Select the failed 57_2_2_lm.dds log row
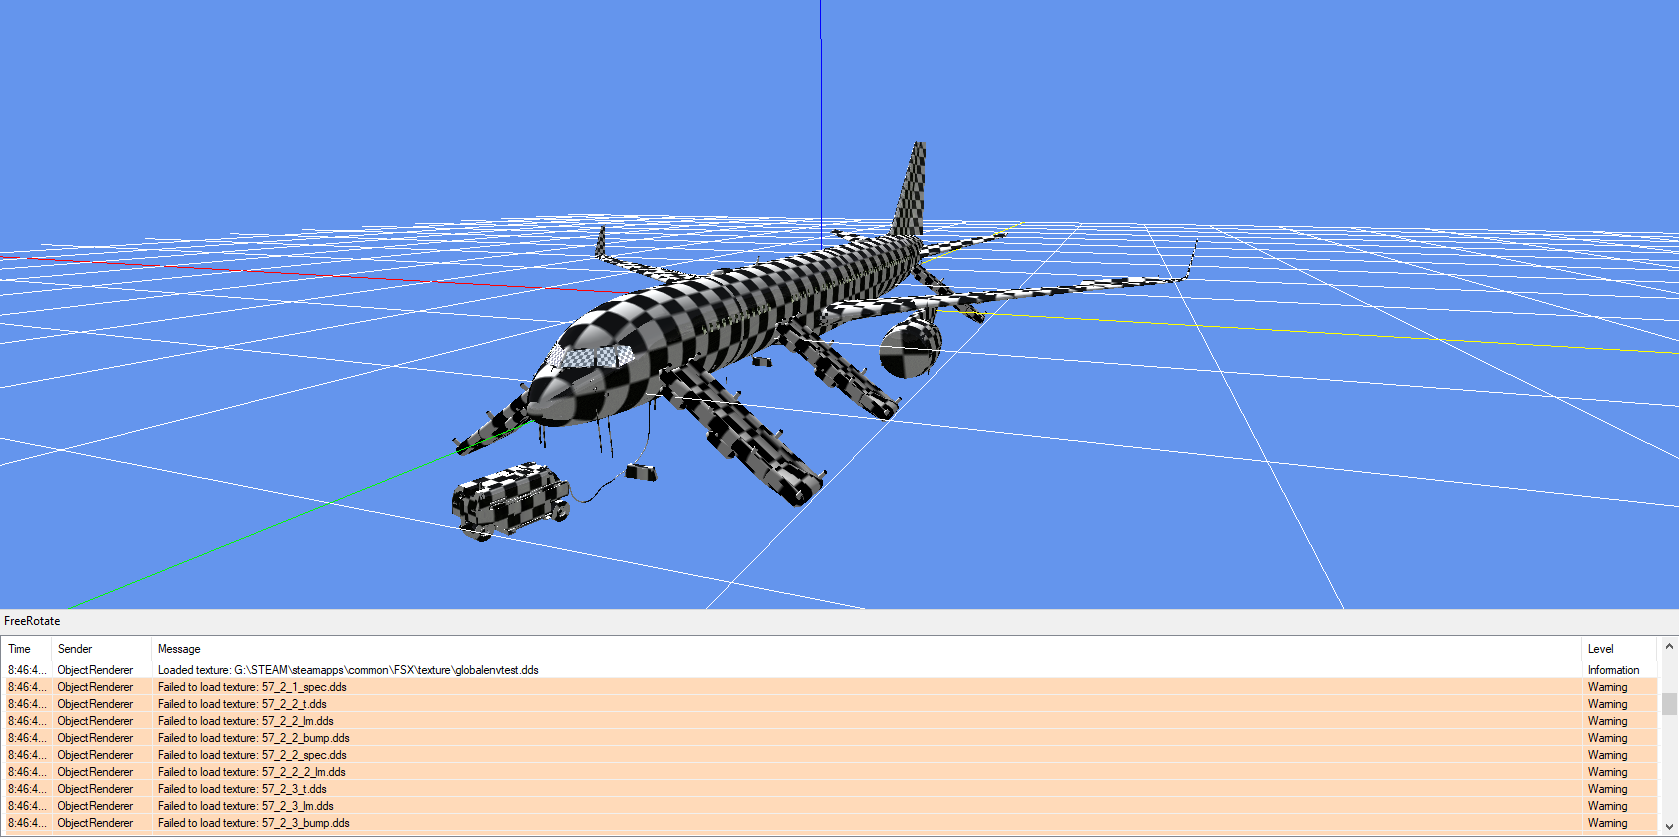The image size is (1679, 839). point(246,721)
